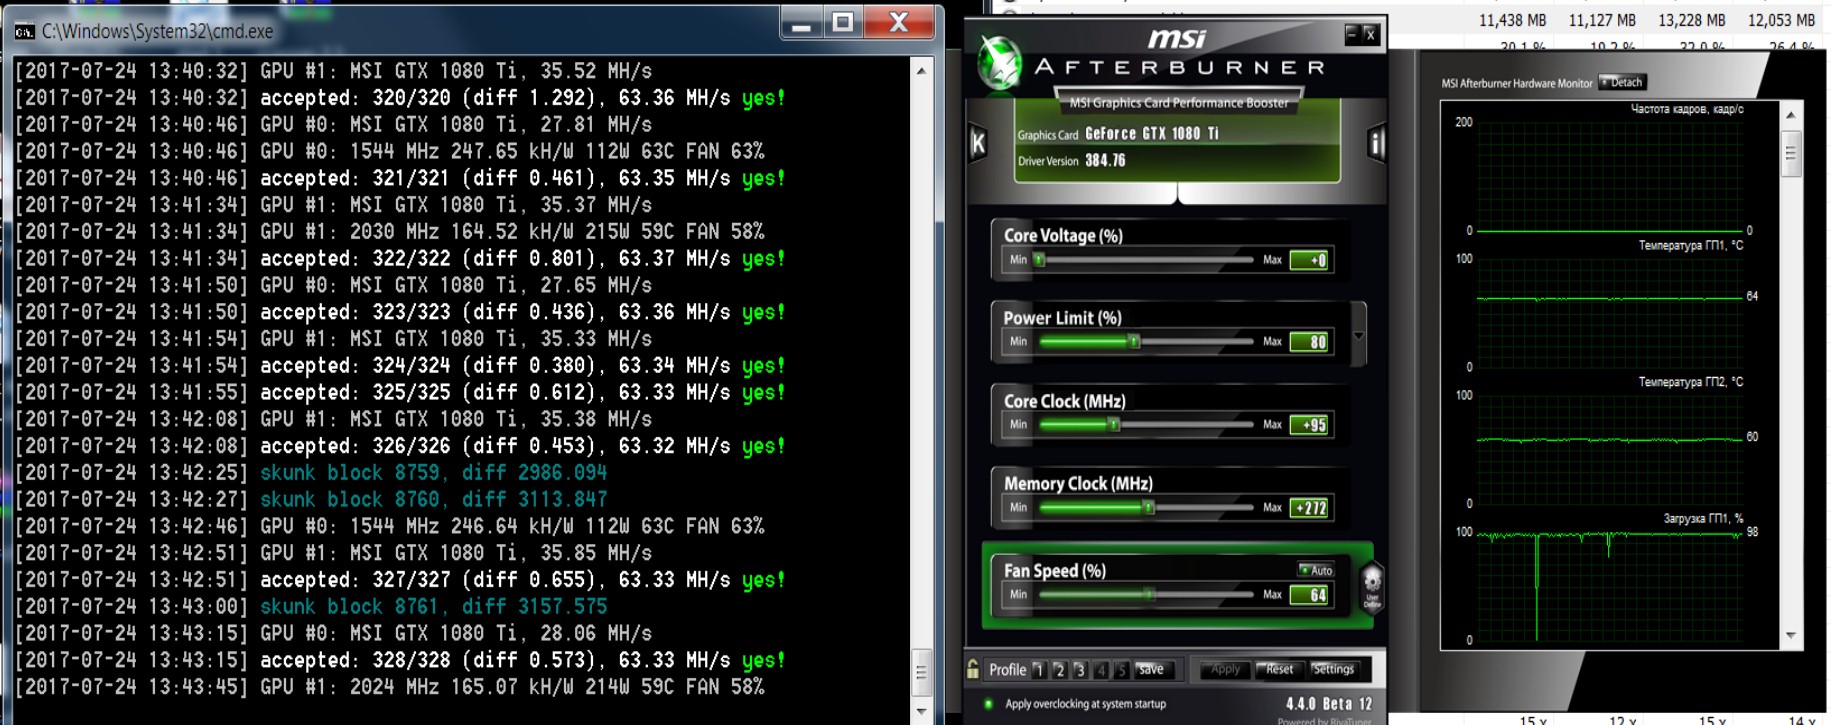This screenshot has height=725, width=1831.
Task: Expand the Power Limit options arrow
Action: point(1358,336)
